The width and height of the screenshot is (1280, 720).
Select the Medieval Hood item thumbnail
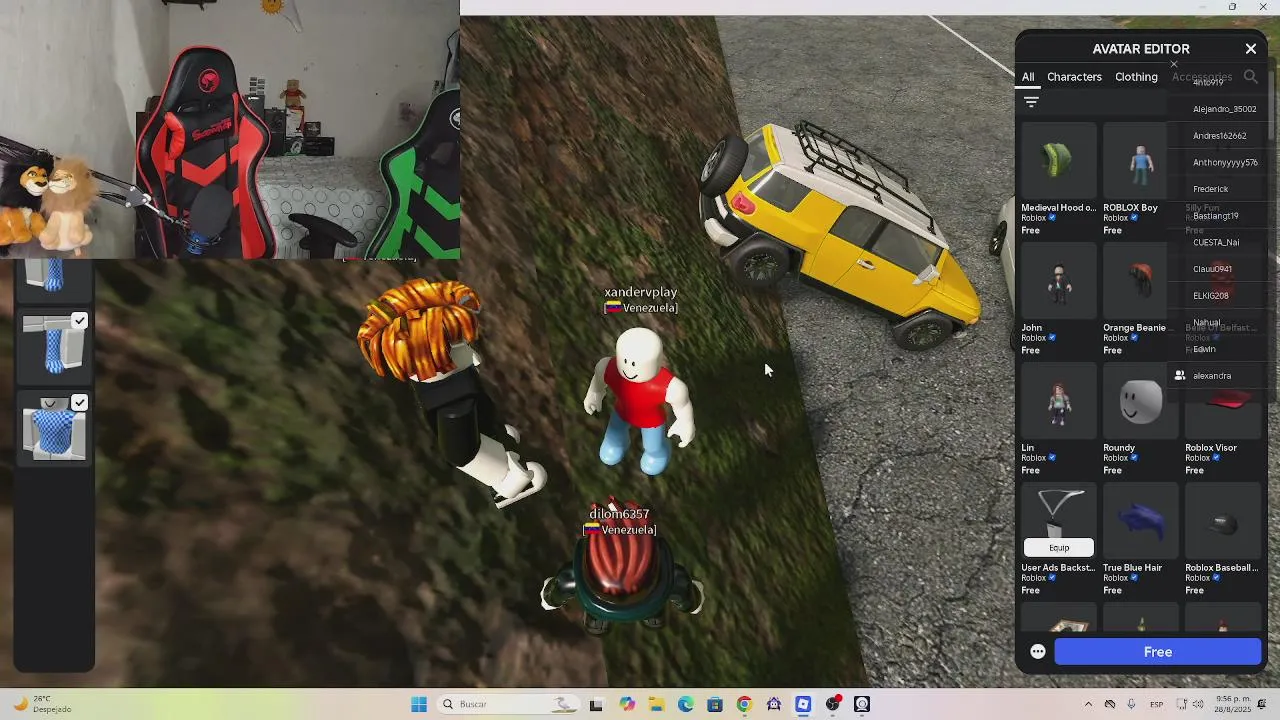(x=1058, y=162)
